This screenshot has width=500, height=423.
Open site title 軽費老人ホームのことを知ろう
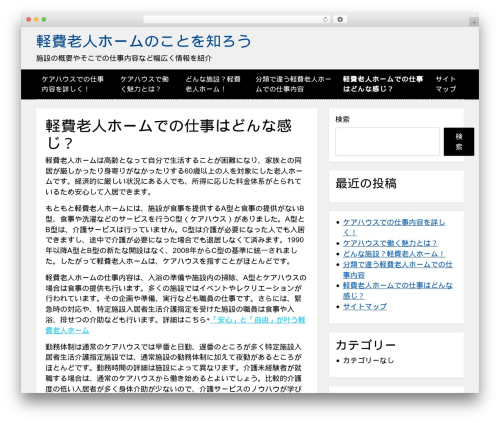click(x=144, y=41)
